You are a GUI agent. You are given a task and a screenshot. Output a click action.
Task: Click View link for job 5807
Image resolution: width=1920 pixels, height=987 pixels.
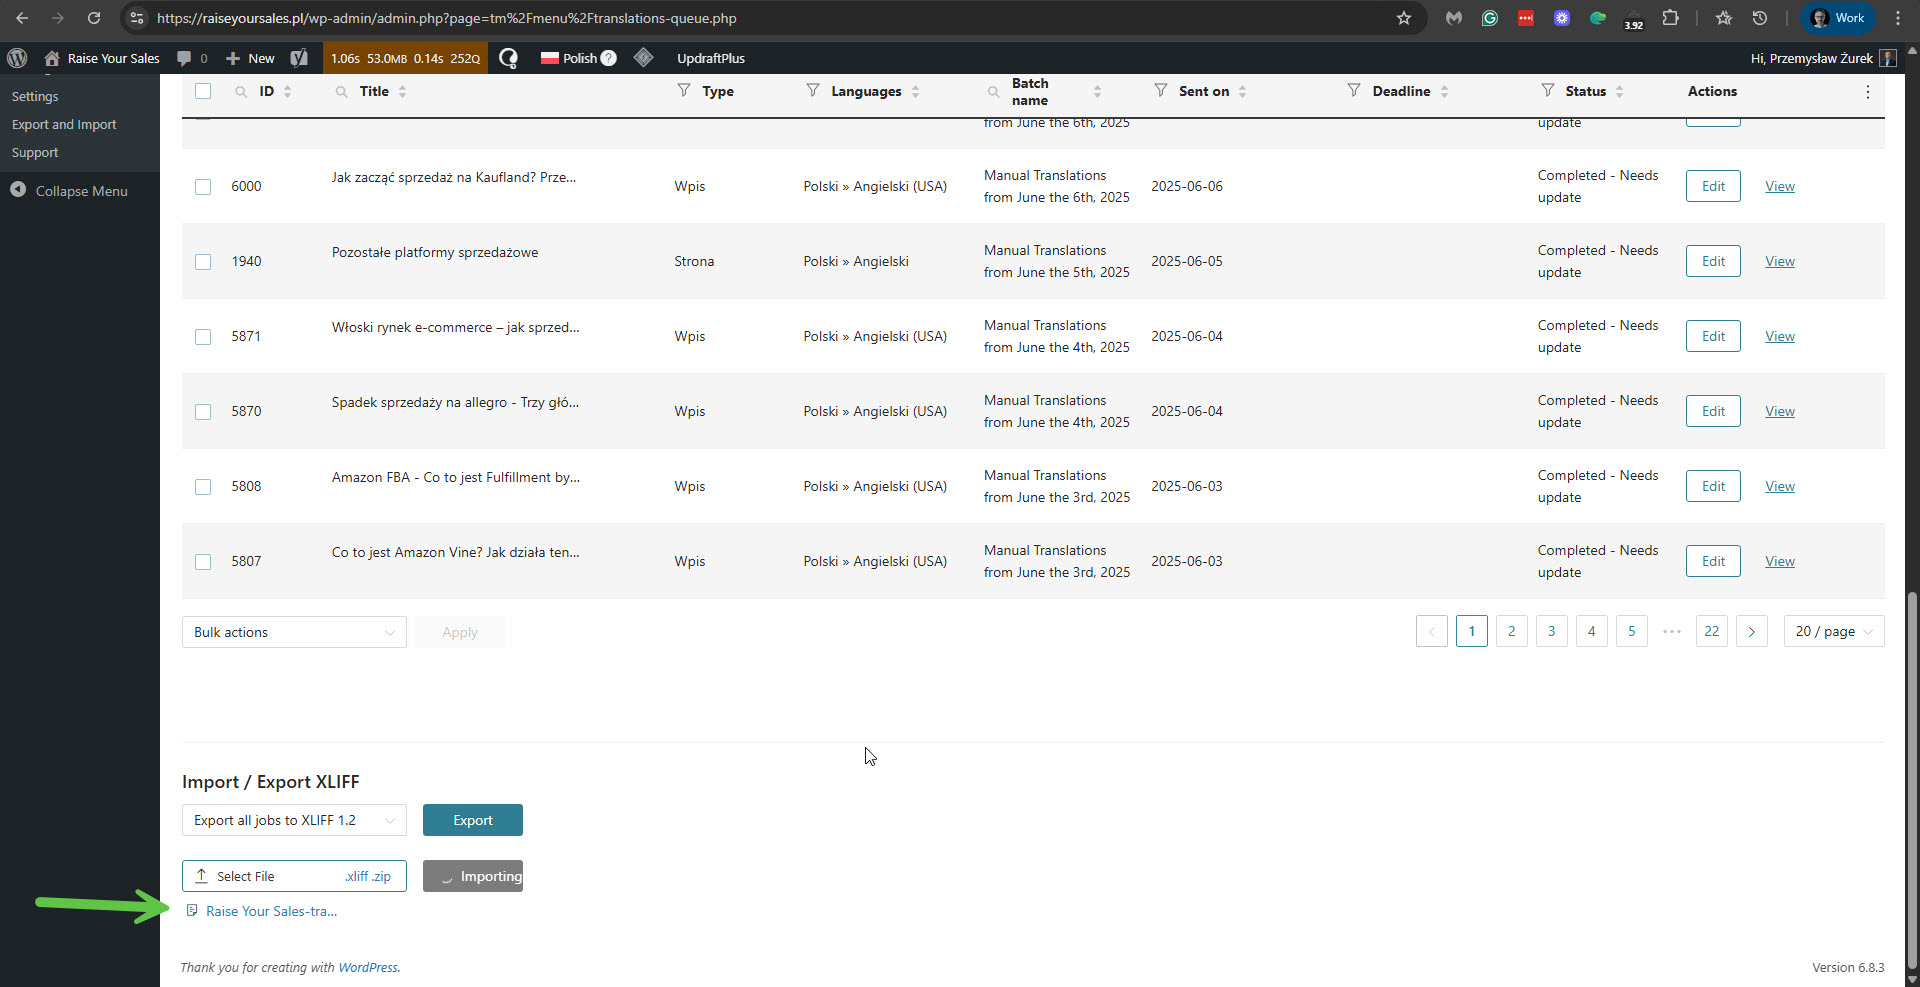click(1779, 561)
